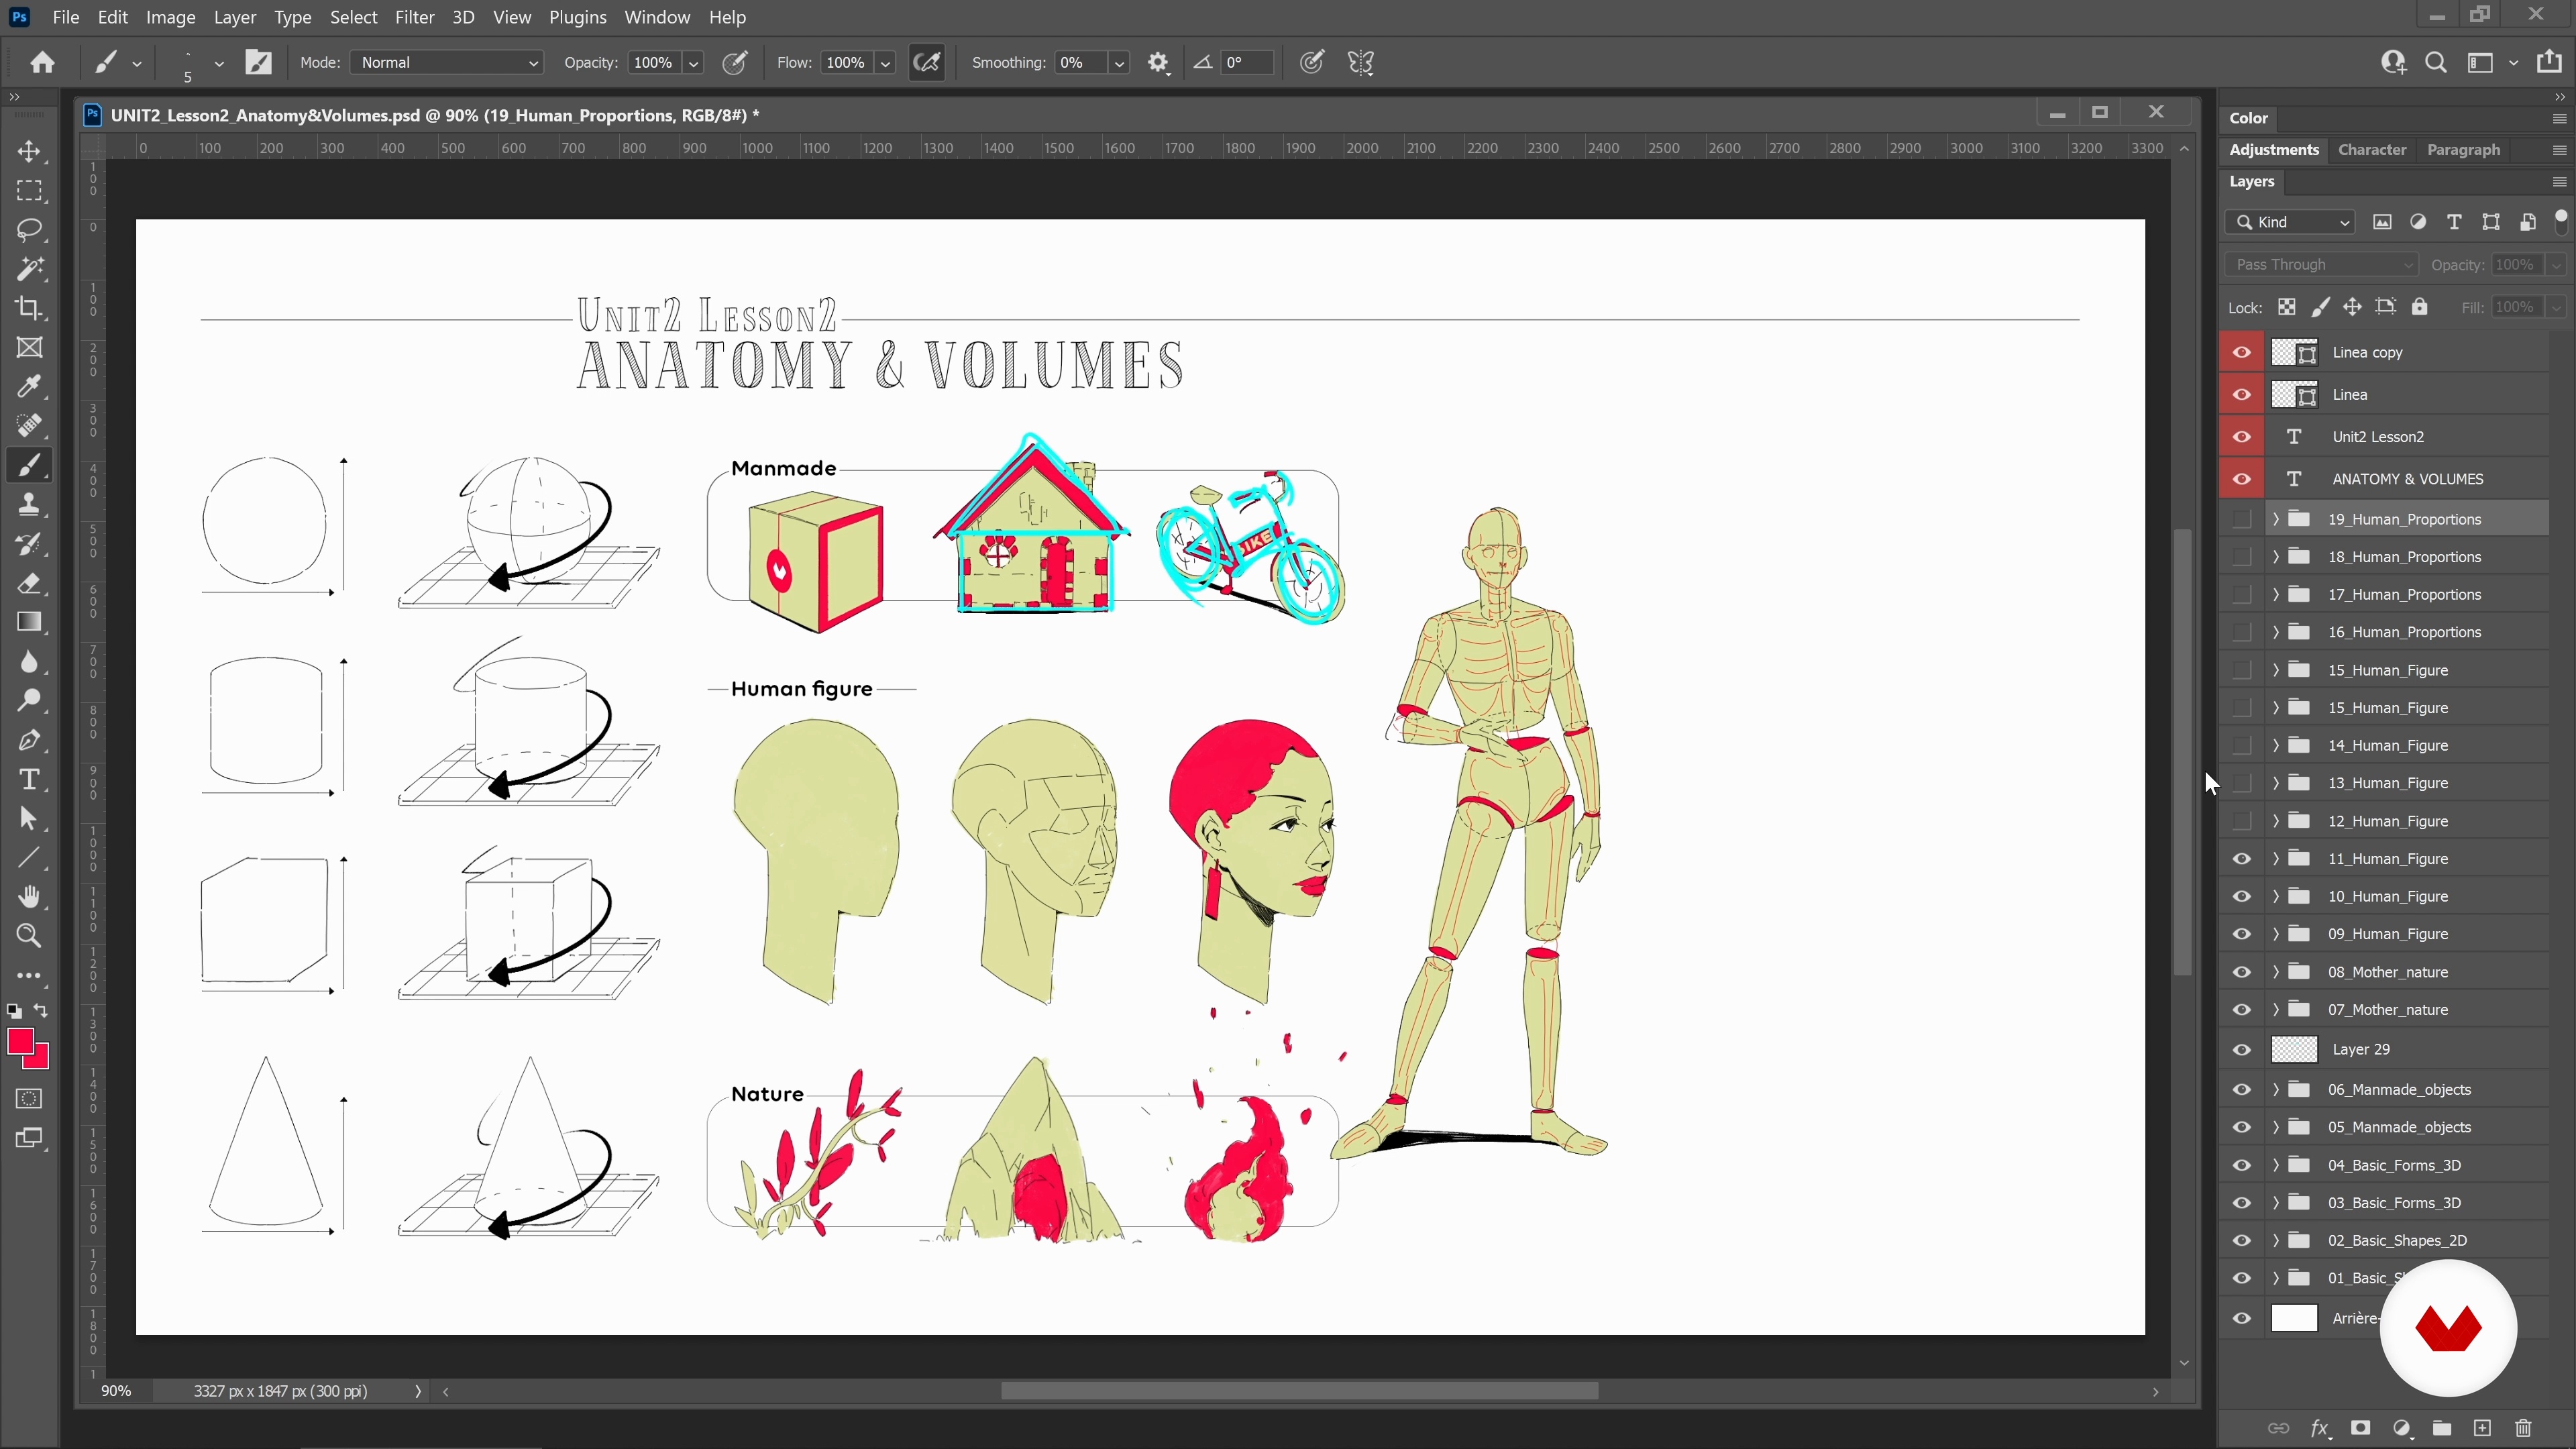Select the Magic Wand tool

pyautogui.click(x=29, y=269)
